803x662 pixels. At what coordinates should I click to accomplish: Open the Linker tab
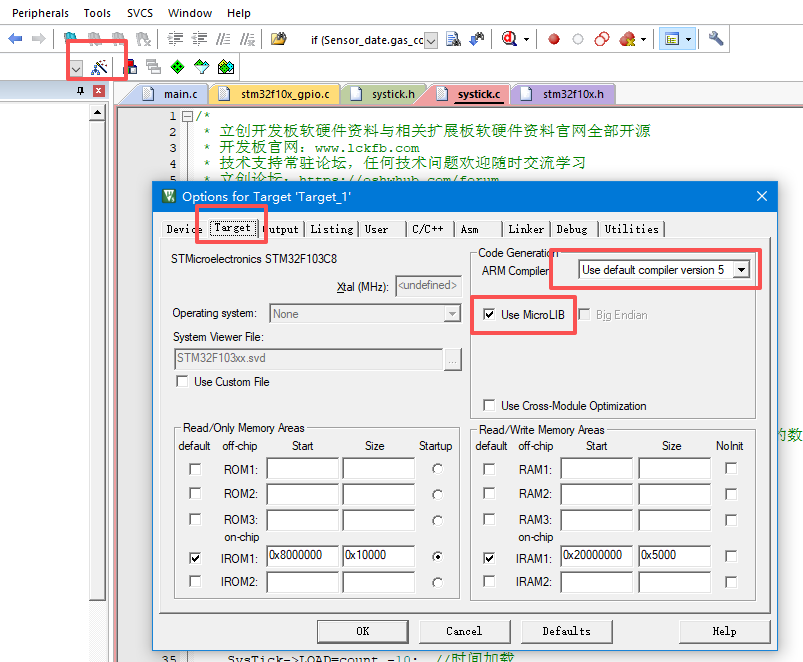click(526, 229)
